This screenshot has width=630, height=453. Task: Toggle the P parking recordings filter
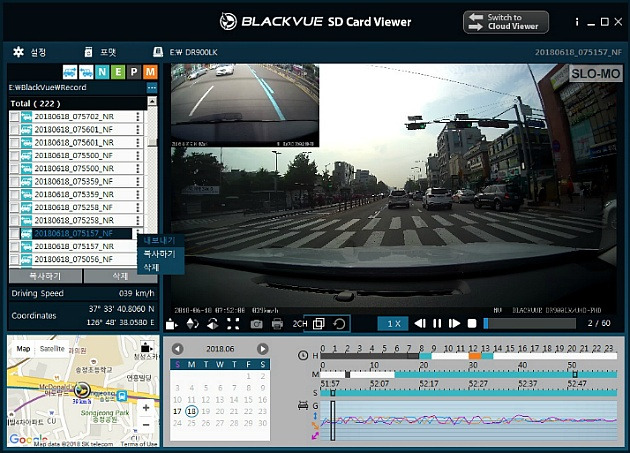[x=134, y=72]
